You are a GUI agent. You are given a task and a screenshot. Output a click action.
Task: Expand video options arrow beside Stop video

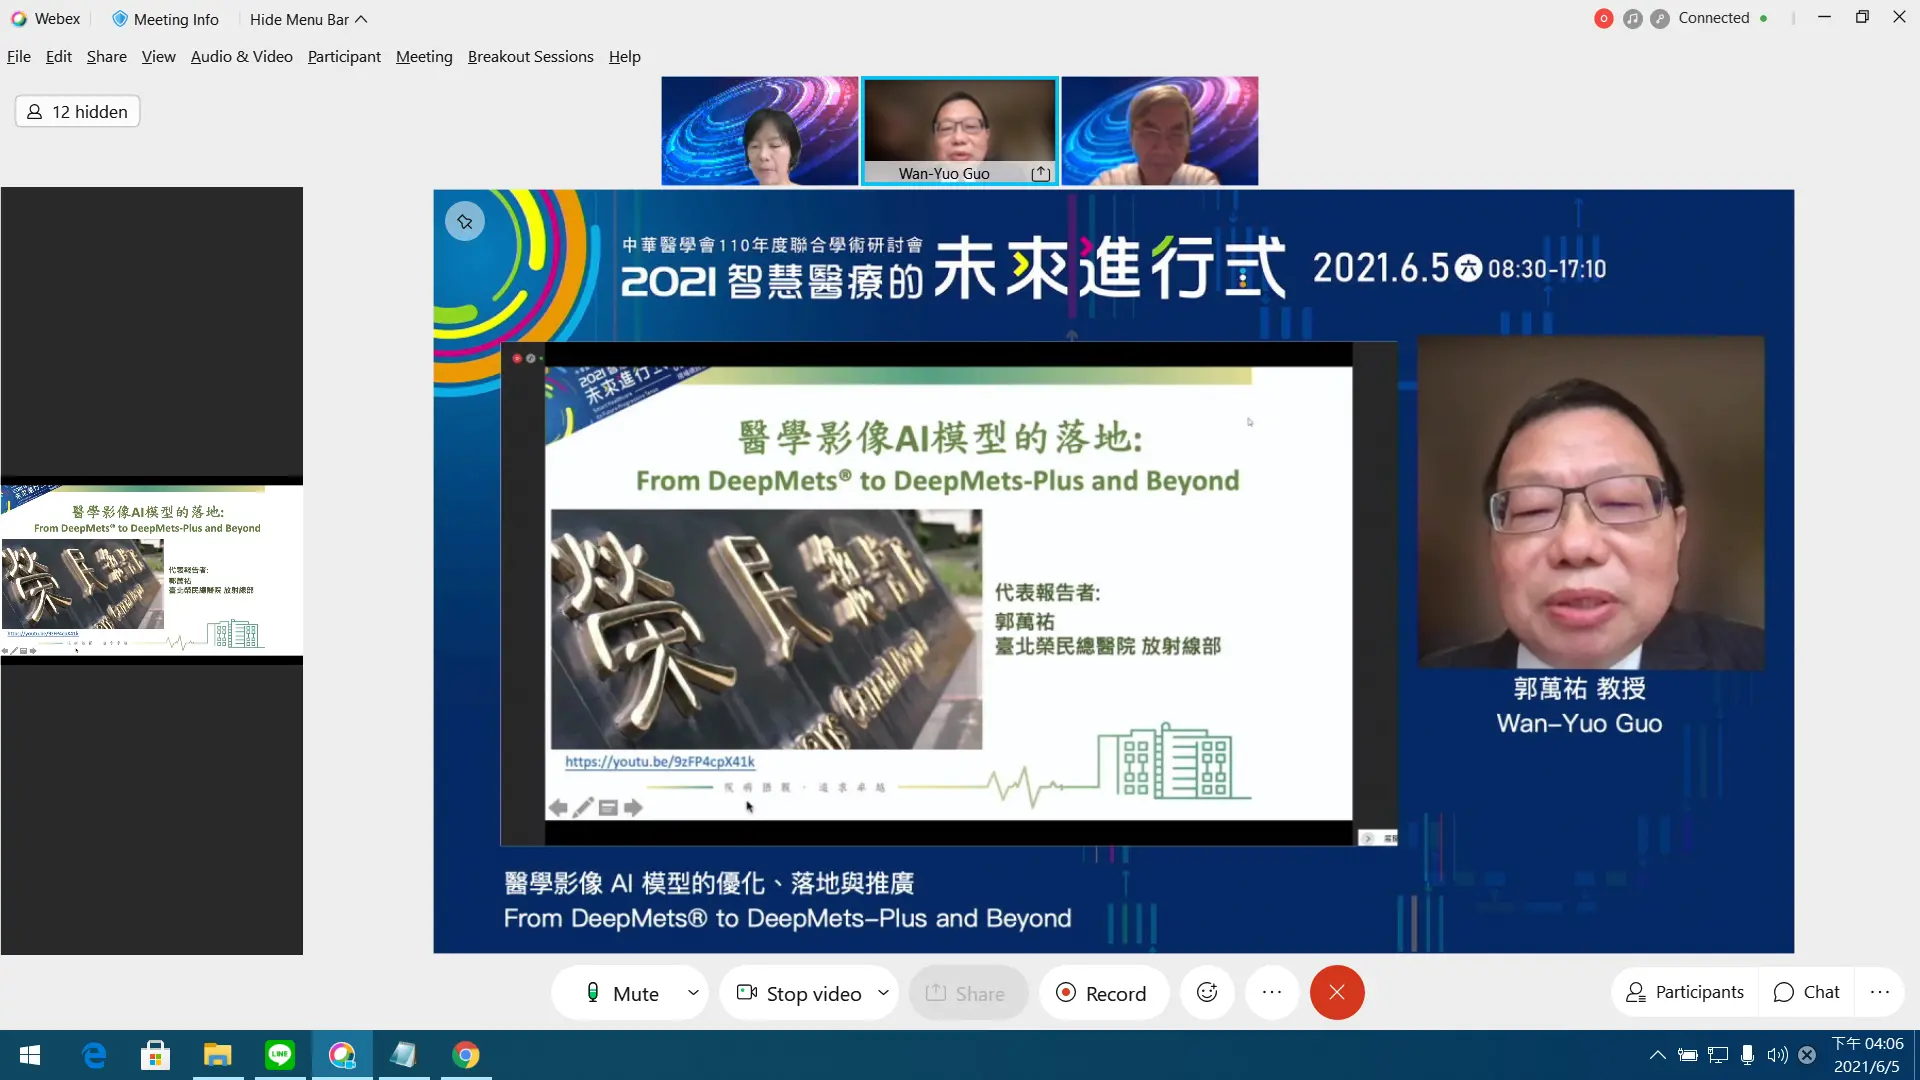click(x=883, y=992)
